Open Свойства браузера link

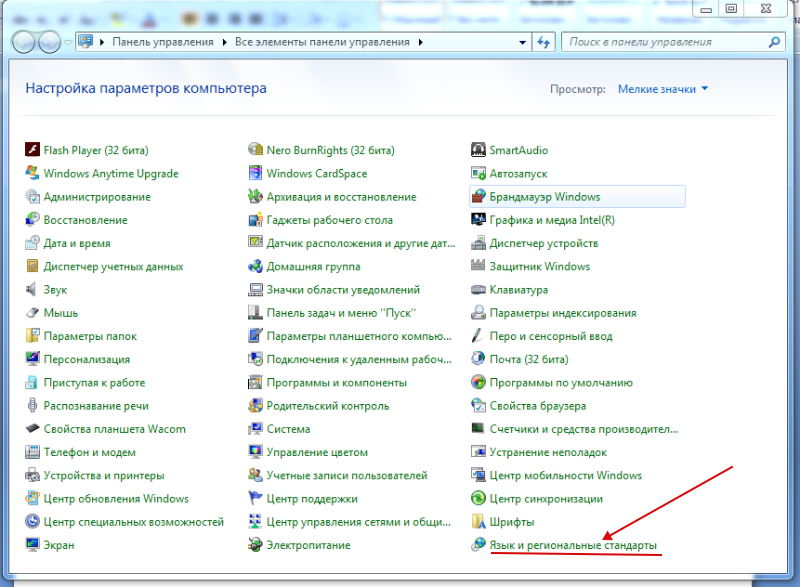coord(538,405)
